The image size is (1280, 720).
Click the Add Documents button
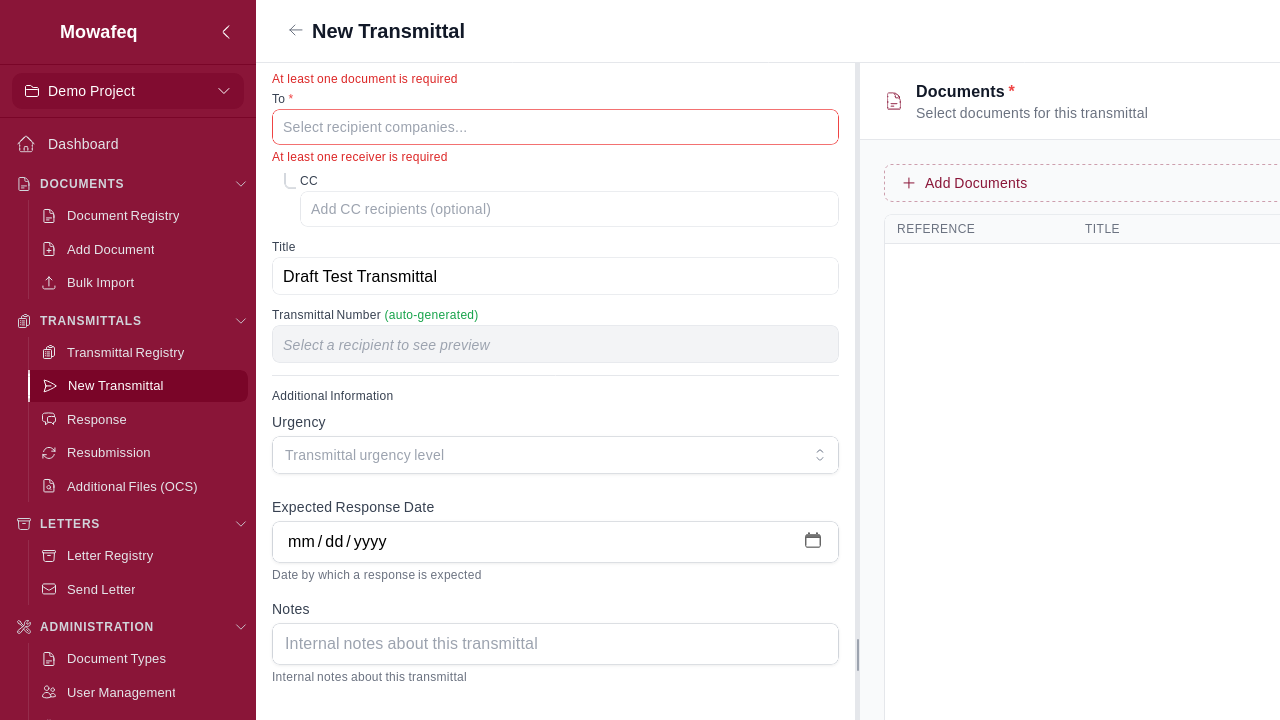(964, 183)
